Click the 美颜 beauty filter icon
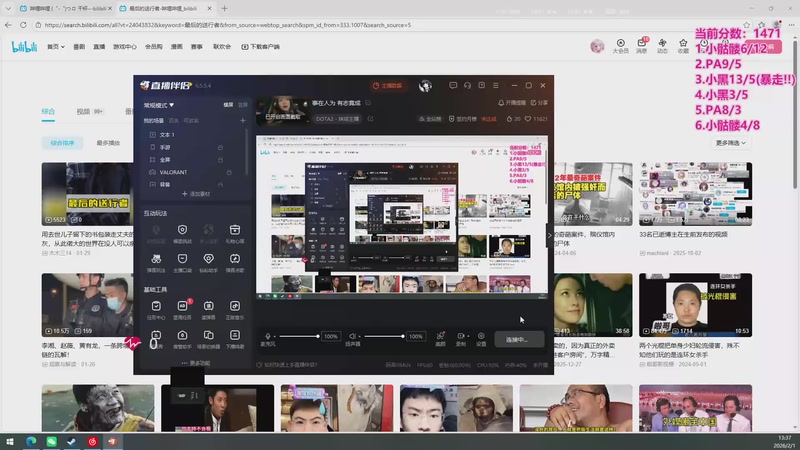Image resolution: width=800 pixels, height=450 pixels. 440,336
